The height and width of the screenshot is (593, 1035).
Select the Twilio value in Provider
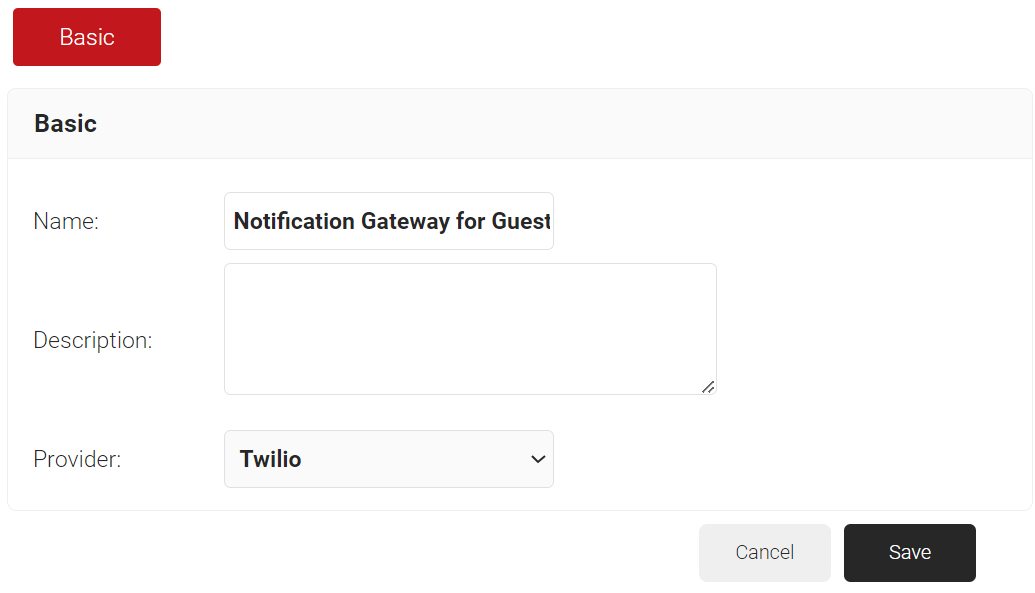point(271,459)
